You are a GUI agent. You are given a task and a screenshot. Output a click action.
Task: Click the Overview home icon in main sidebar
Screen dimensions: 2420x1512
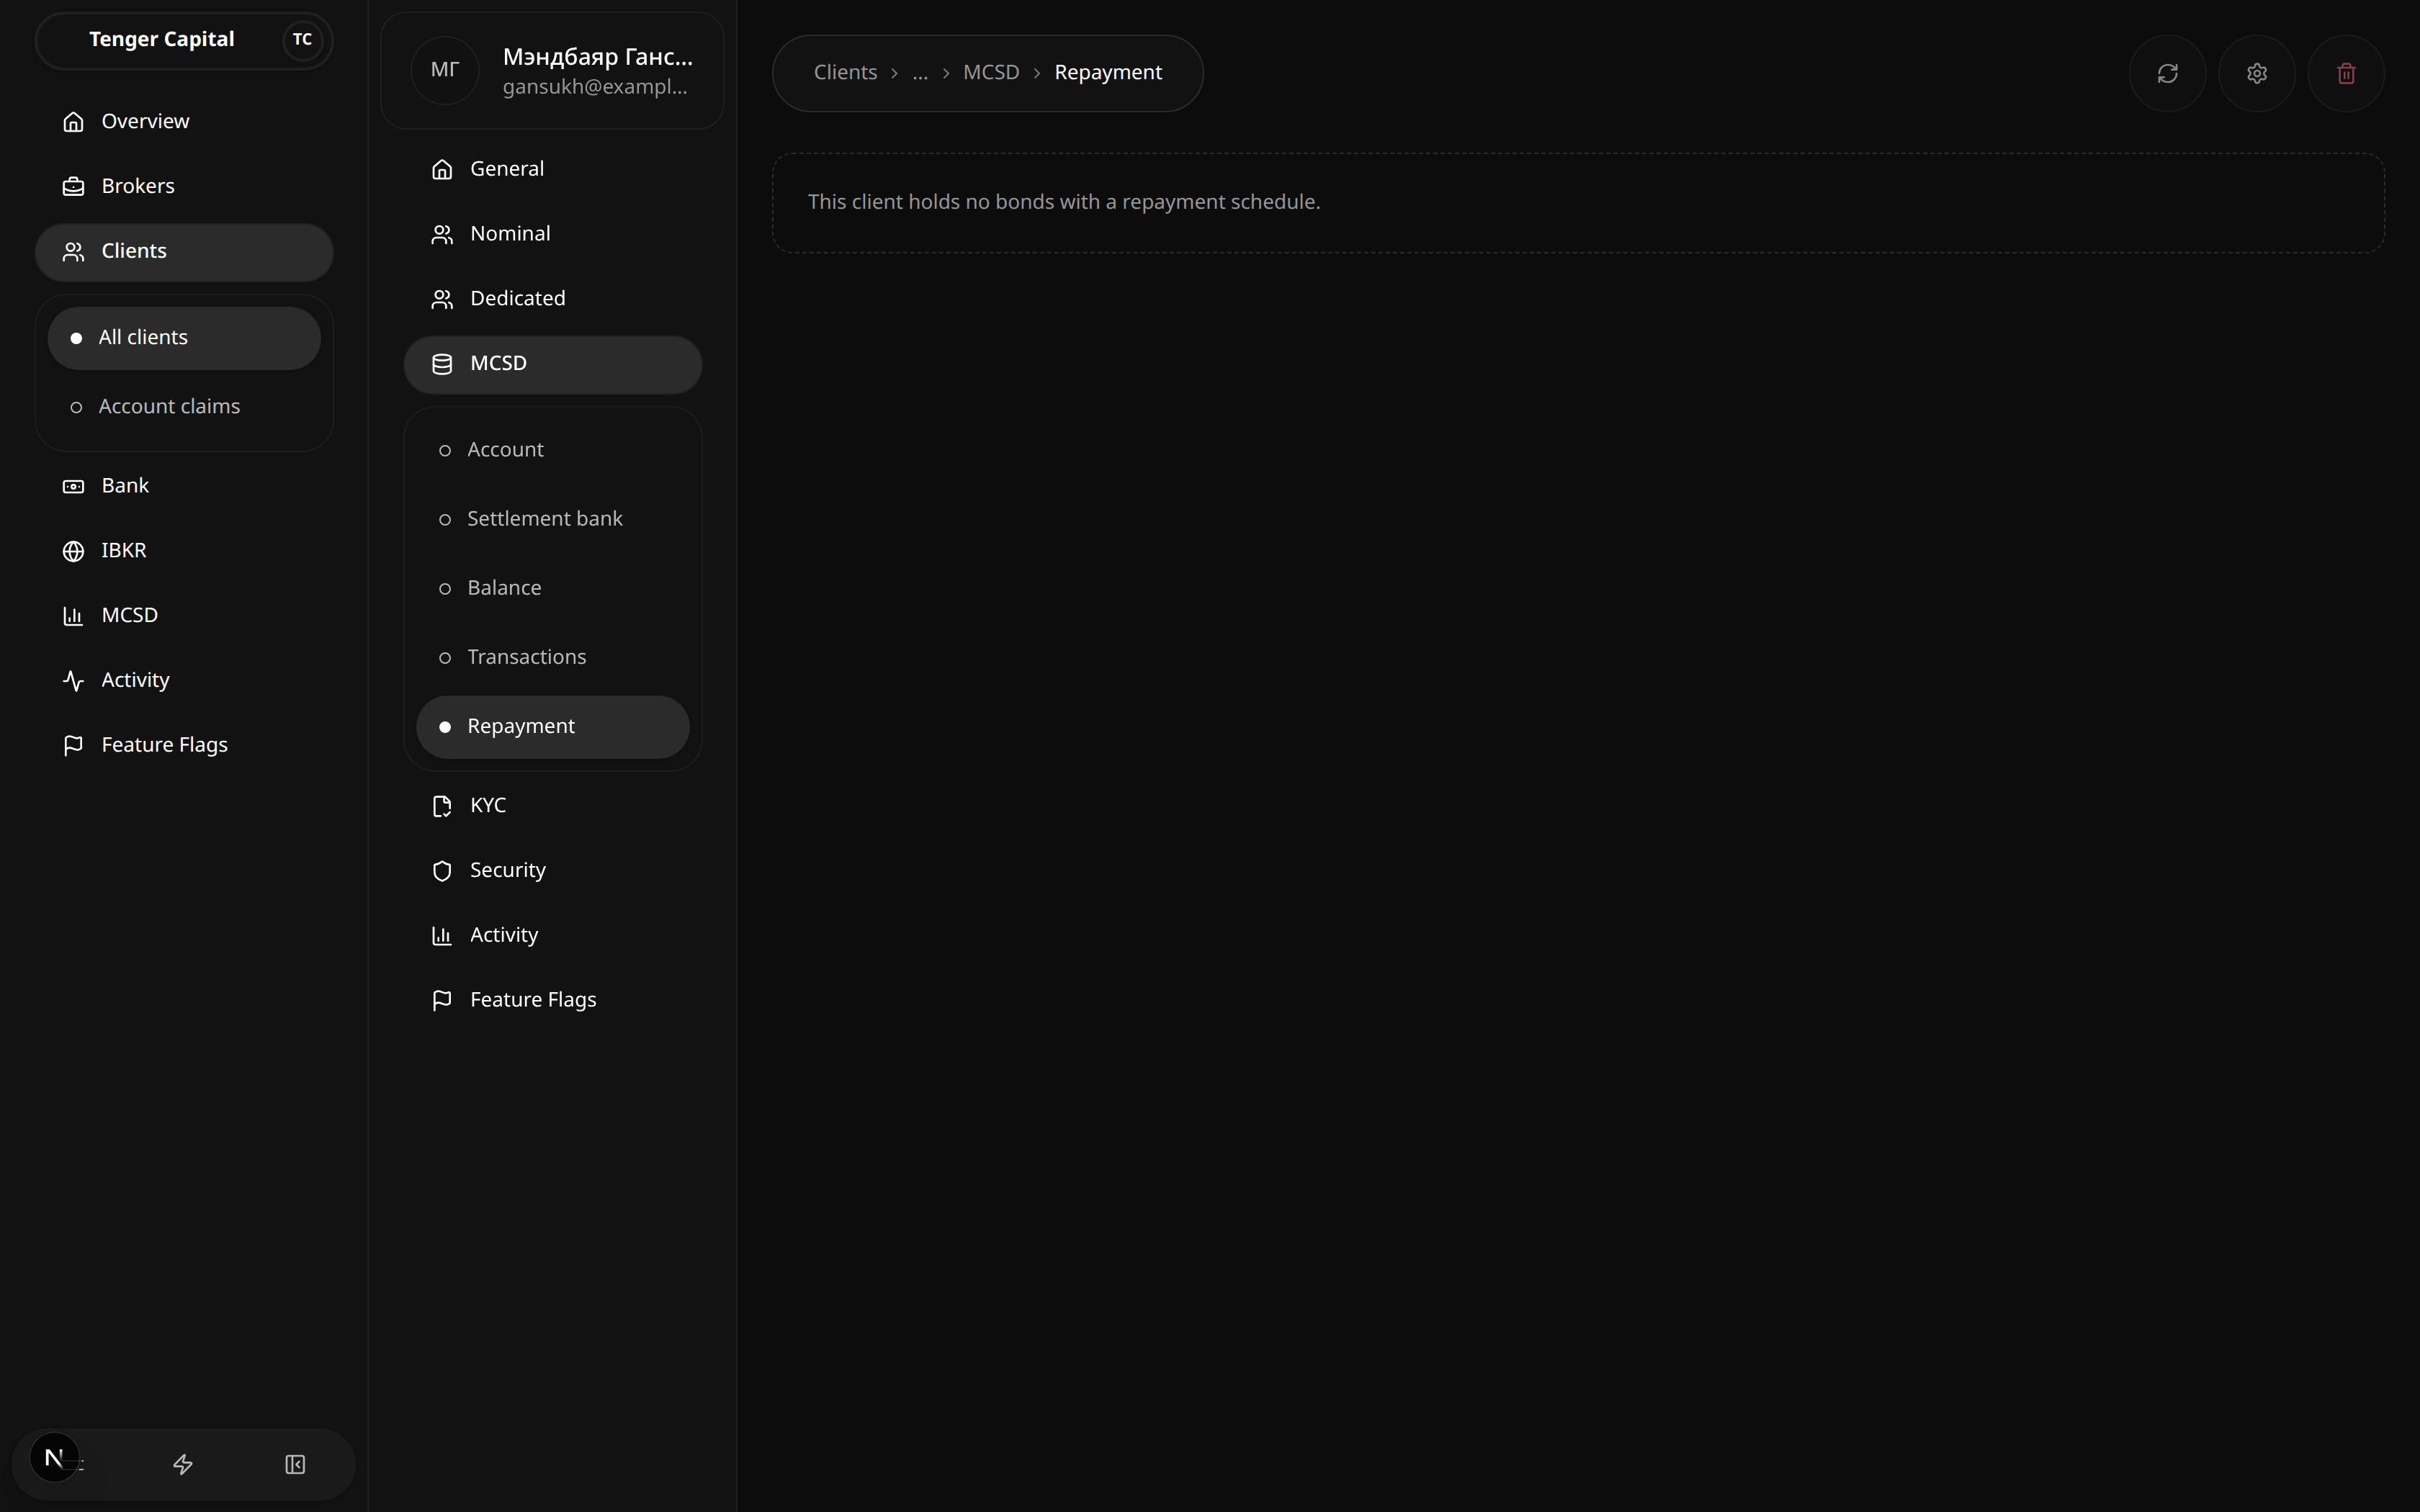73,121
